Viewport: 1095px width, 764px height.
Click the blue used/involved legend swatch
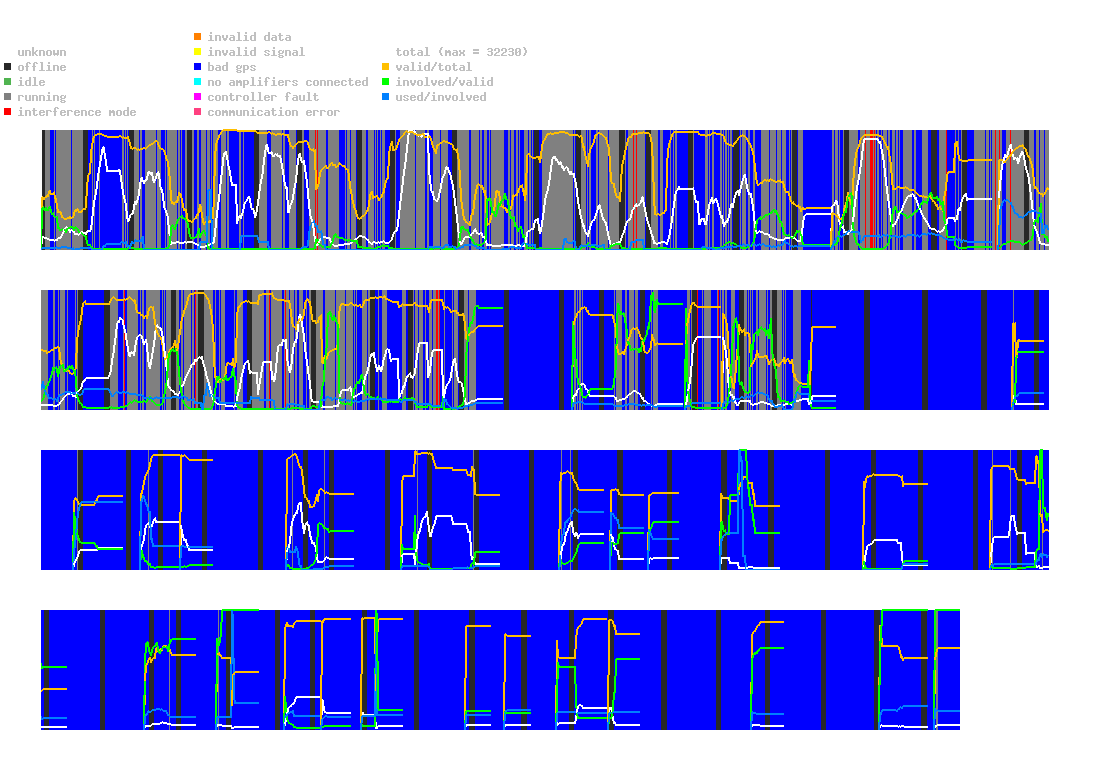[385, 97]
